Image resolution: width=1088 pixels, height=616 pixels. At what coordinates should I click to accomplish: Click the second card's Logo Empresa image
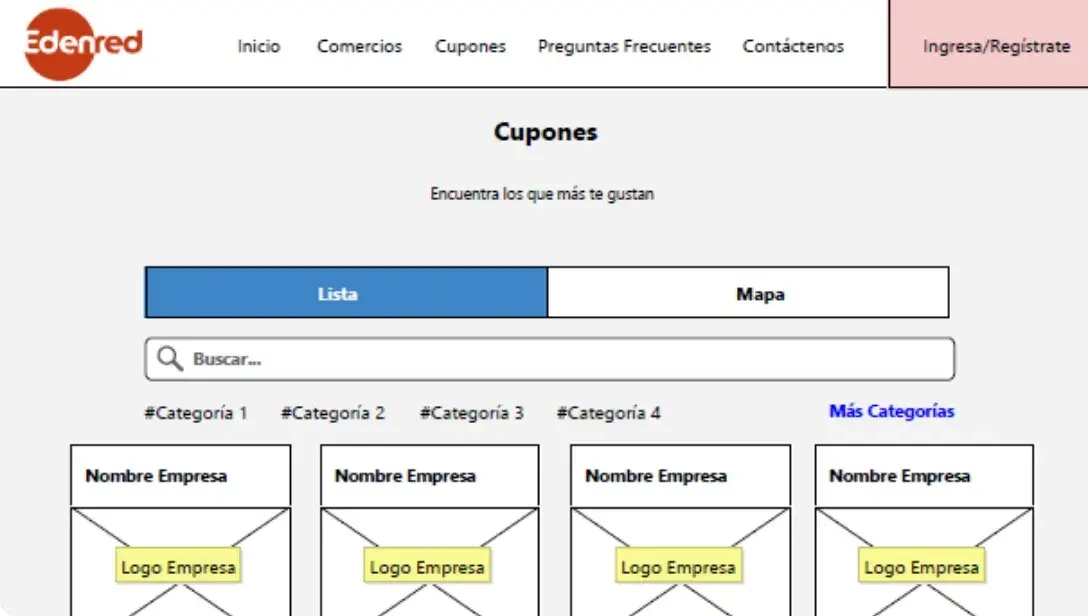click(428, 567)
